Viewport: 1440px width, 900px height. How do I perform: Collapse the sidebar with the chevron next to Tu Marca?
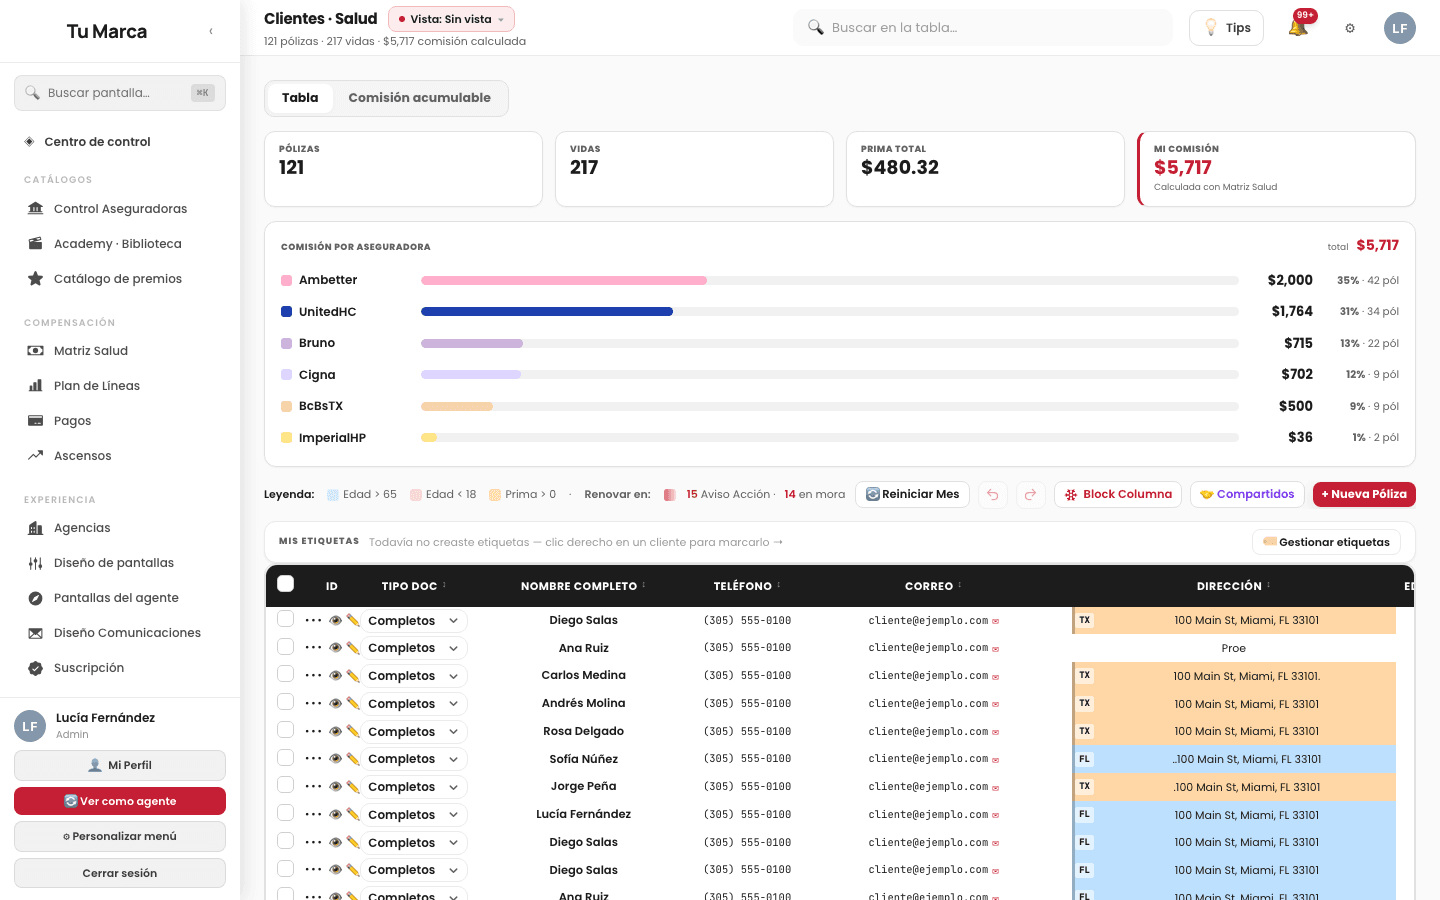pyautogui.click(x=211, y=31)
